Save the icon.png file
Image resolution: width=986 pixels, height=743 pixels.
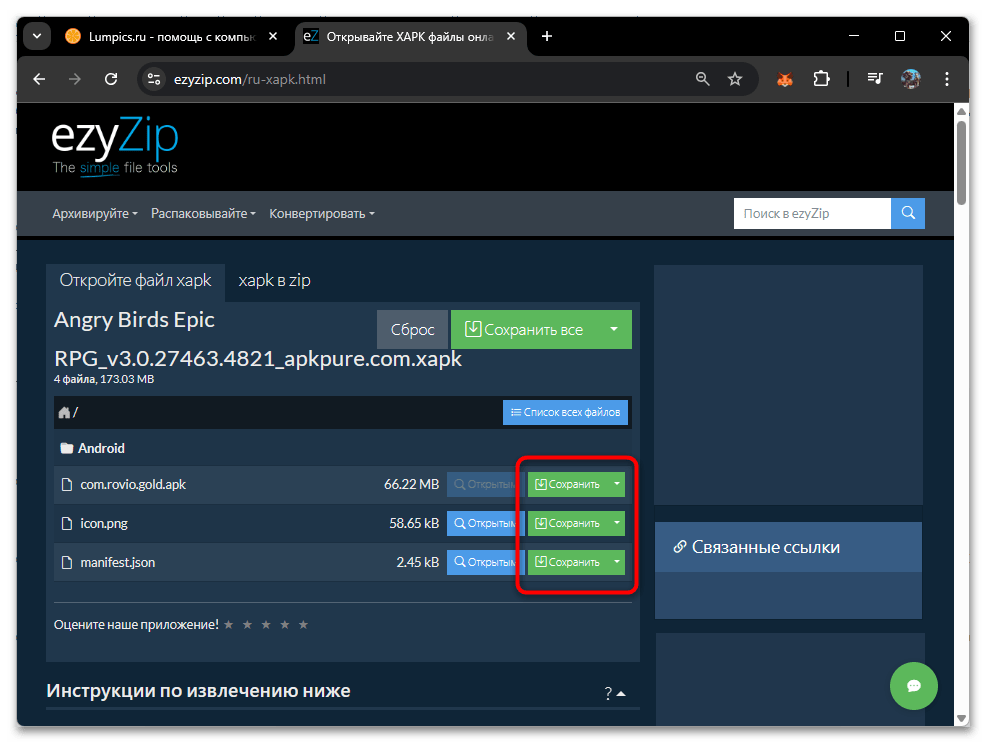(x=568, y=523)
